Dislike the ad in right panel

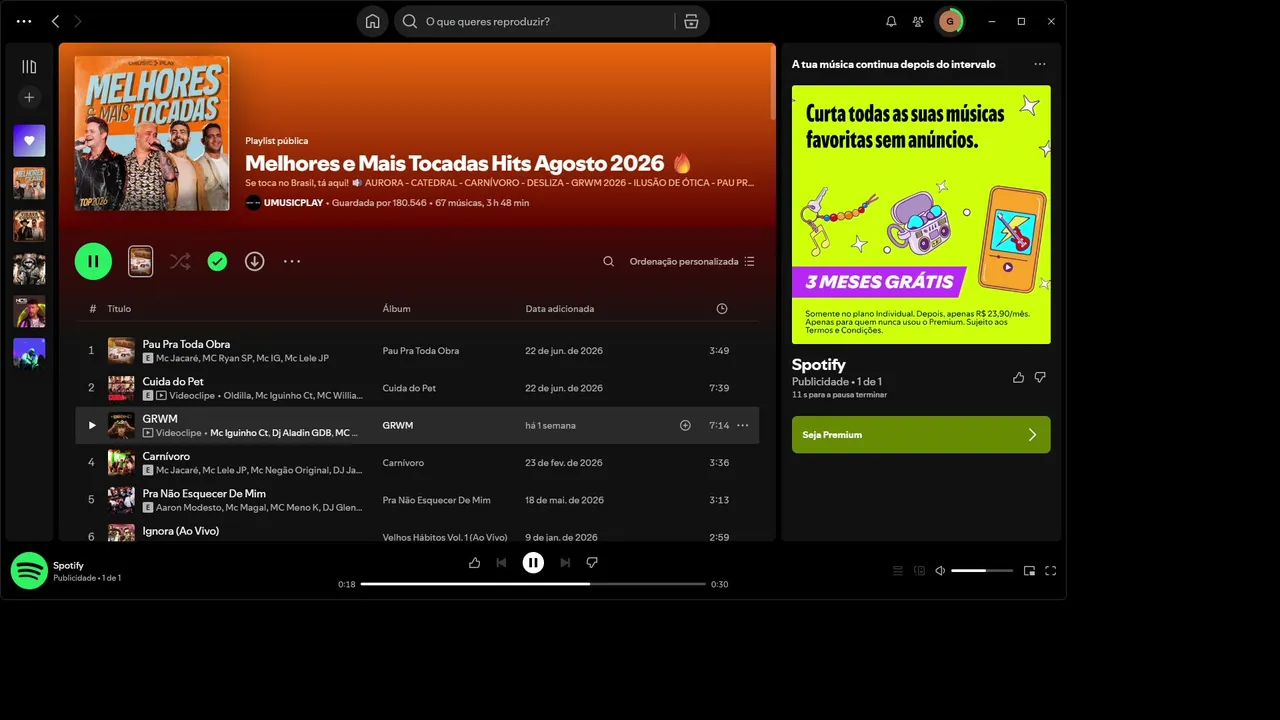[x=1040, y=377]
